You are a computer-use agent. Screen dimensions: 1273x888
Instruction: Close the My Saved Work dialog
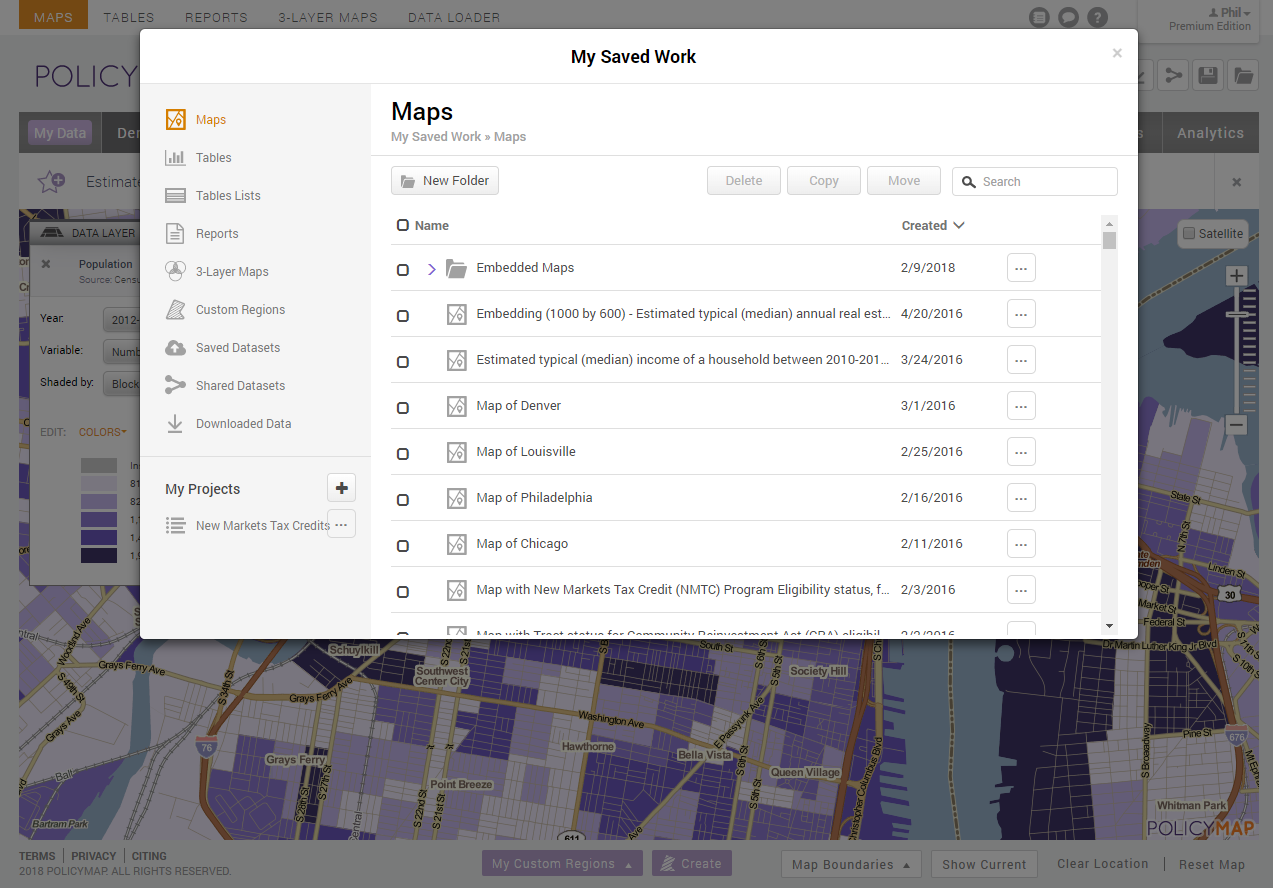[x=1117, y=54]
